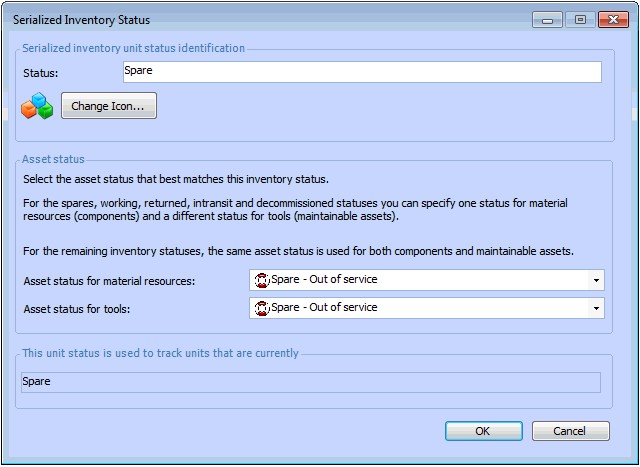Click the read-only Spare tracked-units field

coord(310,382)
